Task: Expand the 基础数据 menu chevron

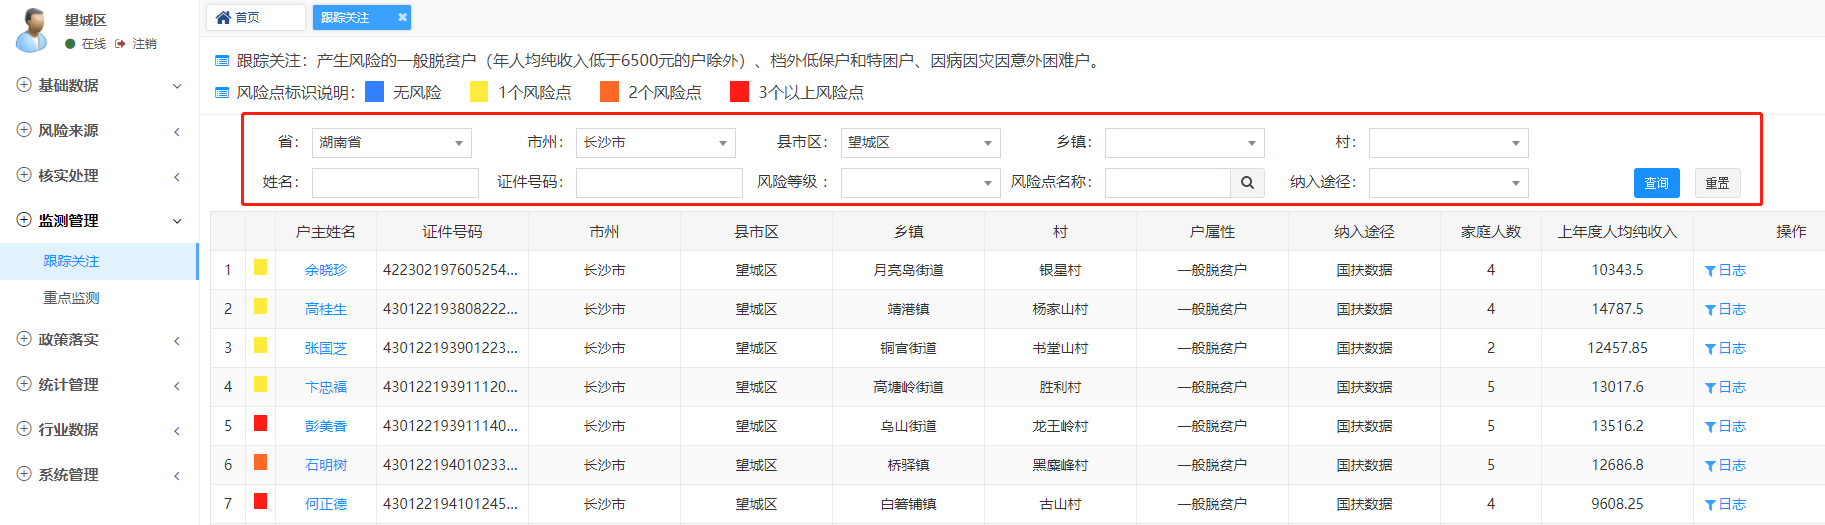Action: [177, 86]
